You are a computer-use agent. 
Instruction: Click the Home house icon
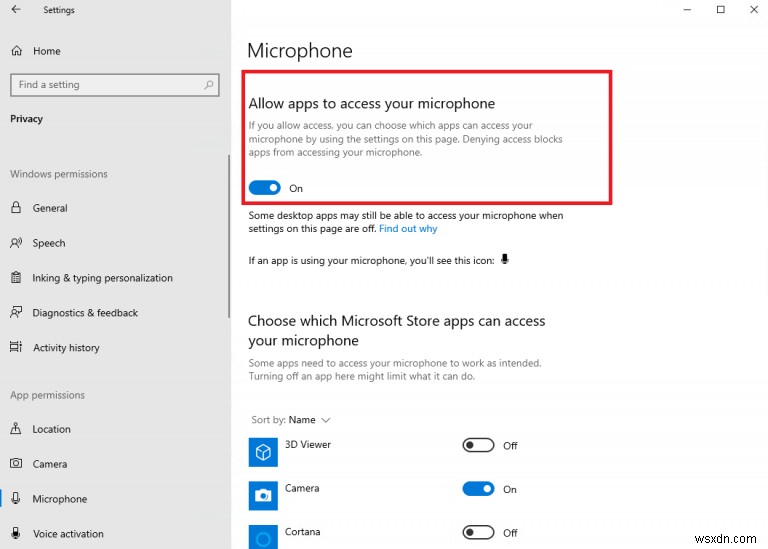point(17,50)
